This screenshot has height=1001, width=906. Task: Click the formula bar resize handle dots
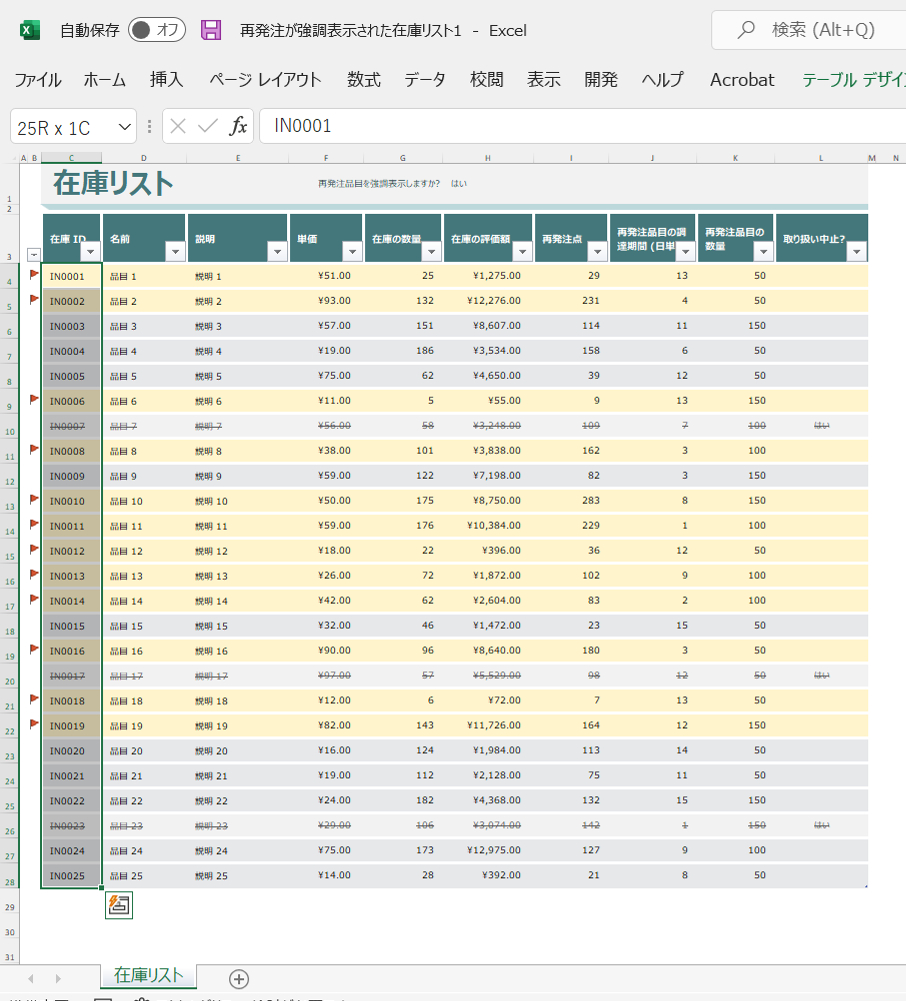[x=149, y=126]
